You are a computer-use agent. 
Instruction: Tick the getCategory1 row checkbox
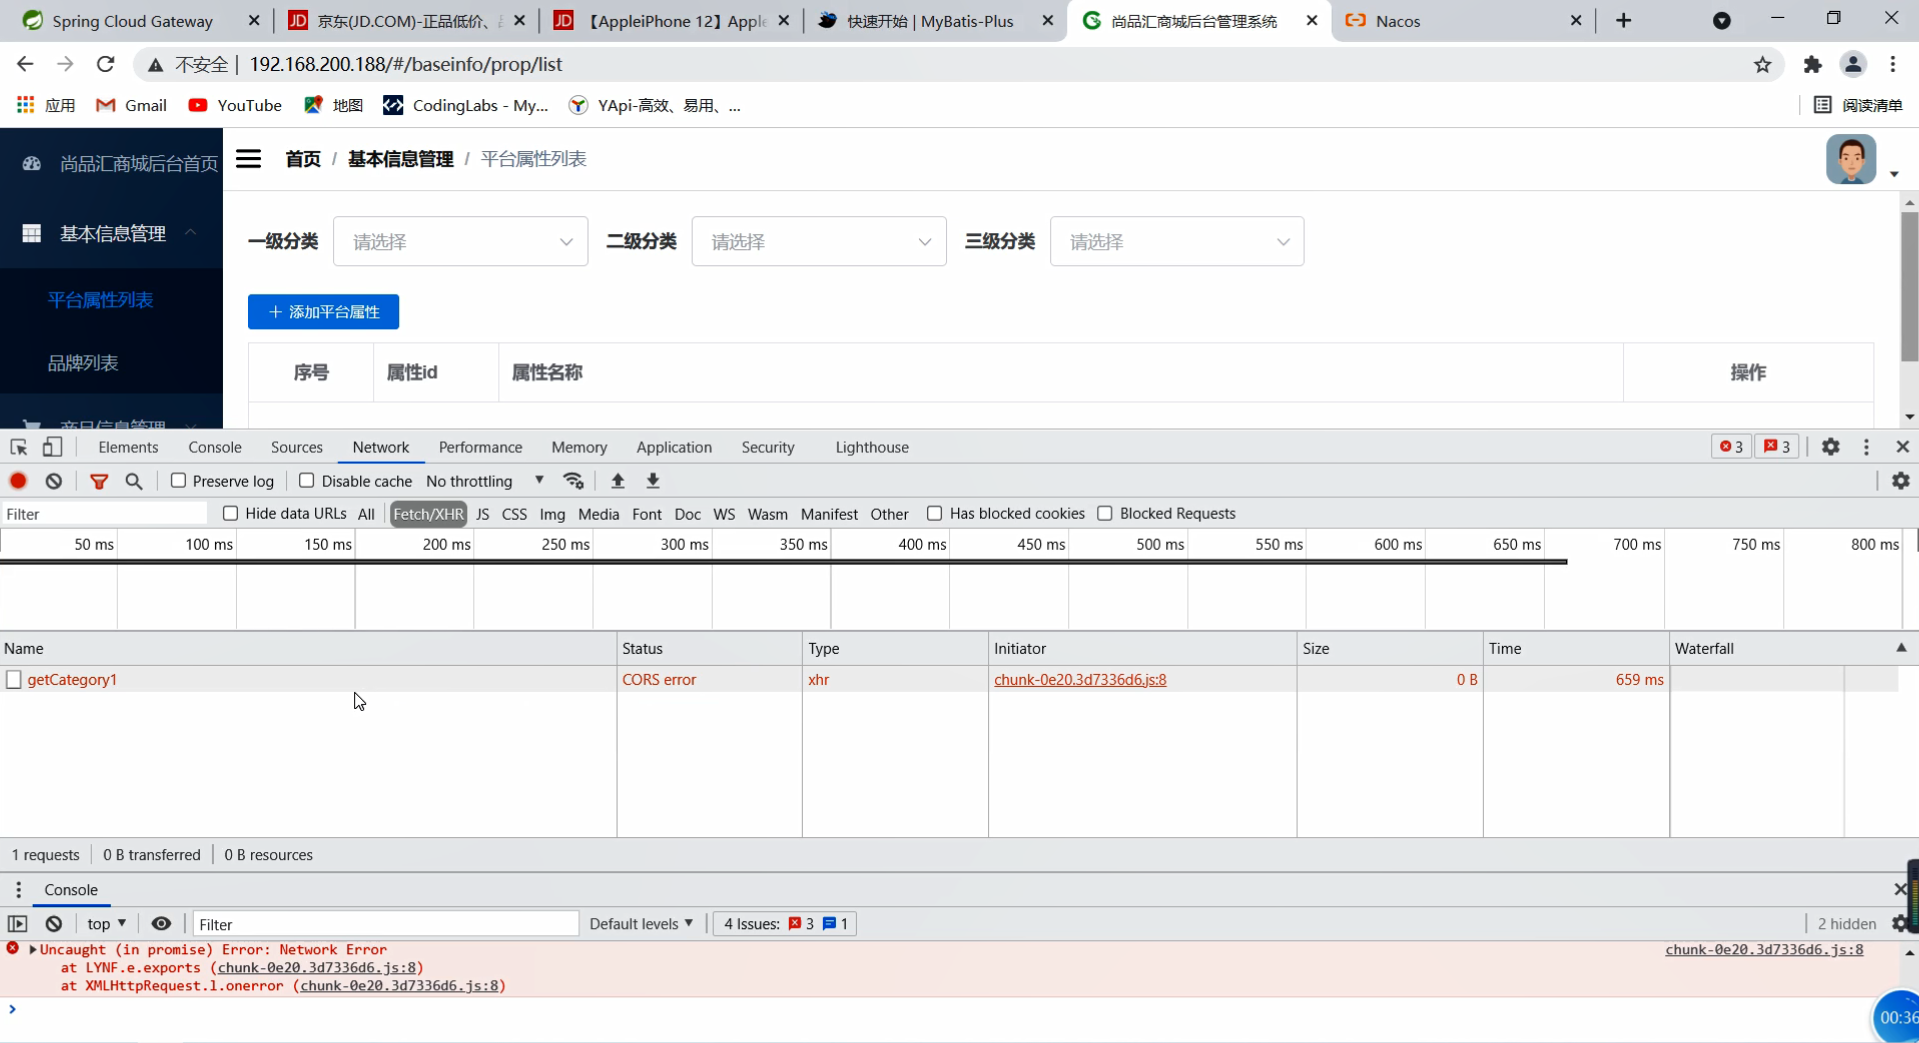14,680
